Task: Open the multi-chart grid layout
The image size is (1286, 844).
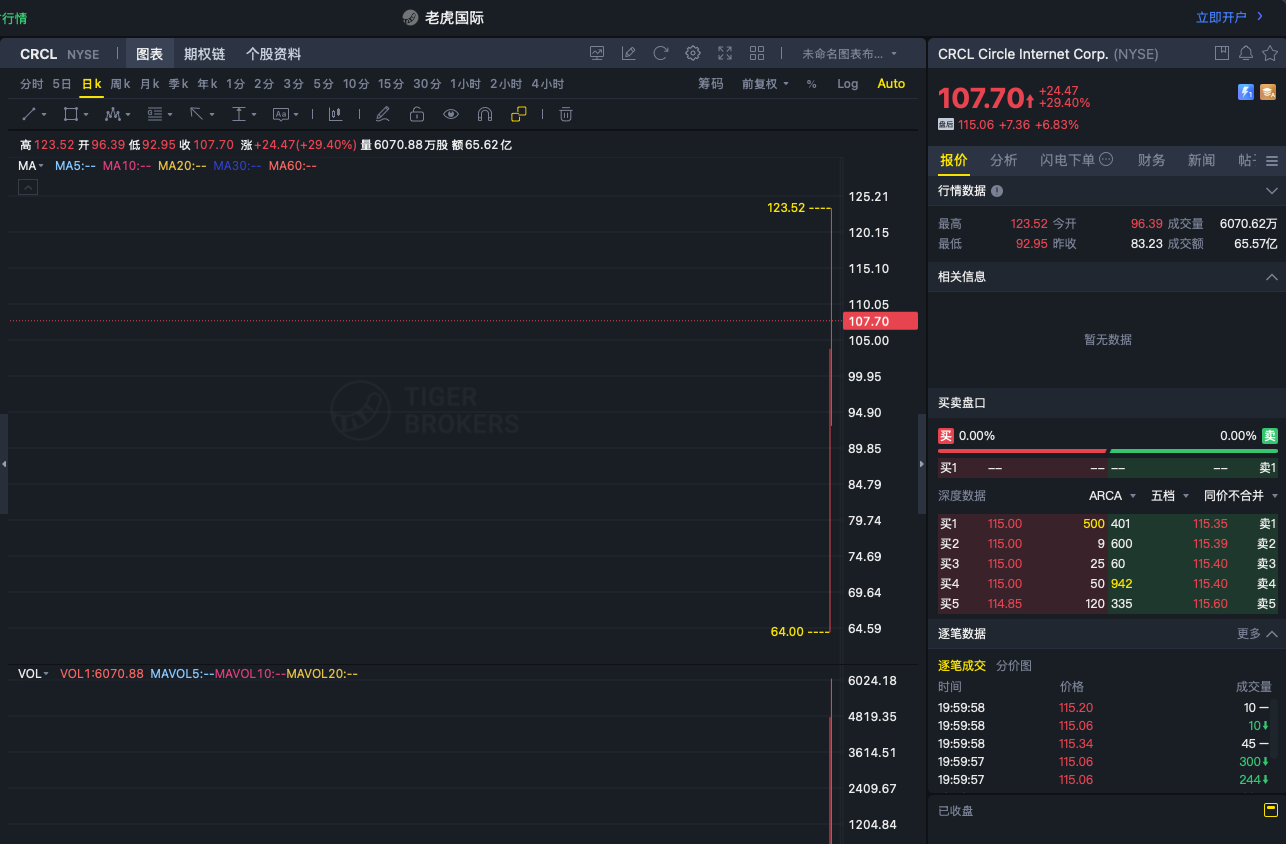Action: (757, 53)
